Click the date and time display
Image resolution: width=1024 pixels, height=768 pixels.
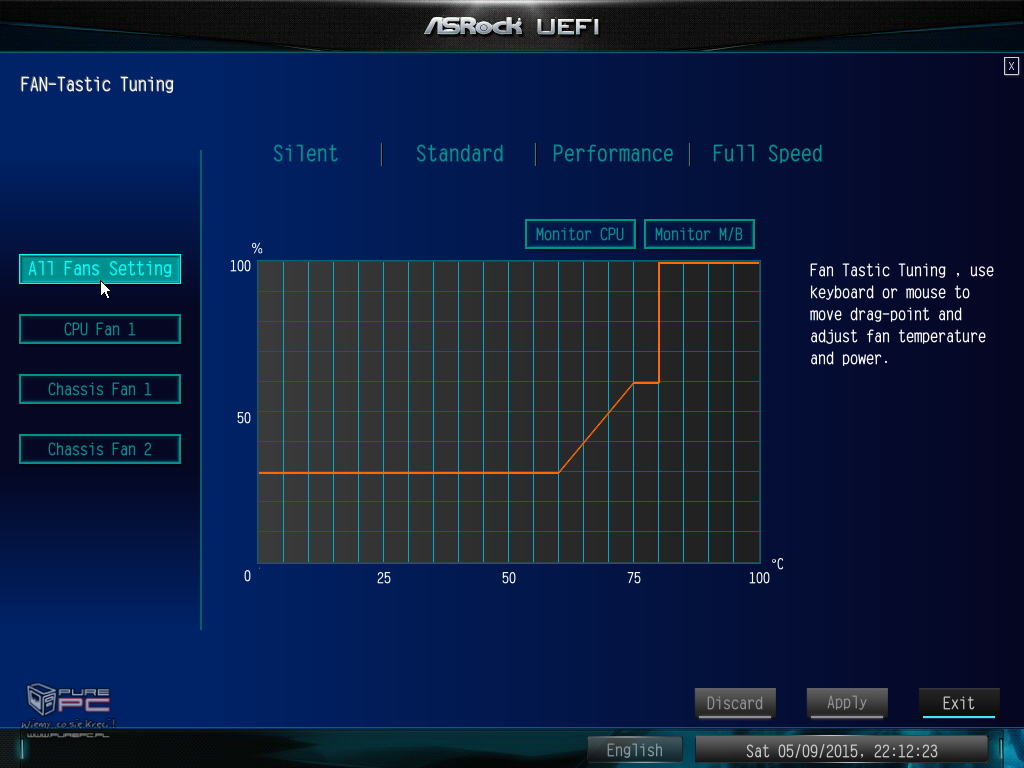click(842, 750)
